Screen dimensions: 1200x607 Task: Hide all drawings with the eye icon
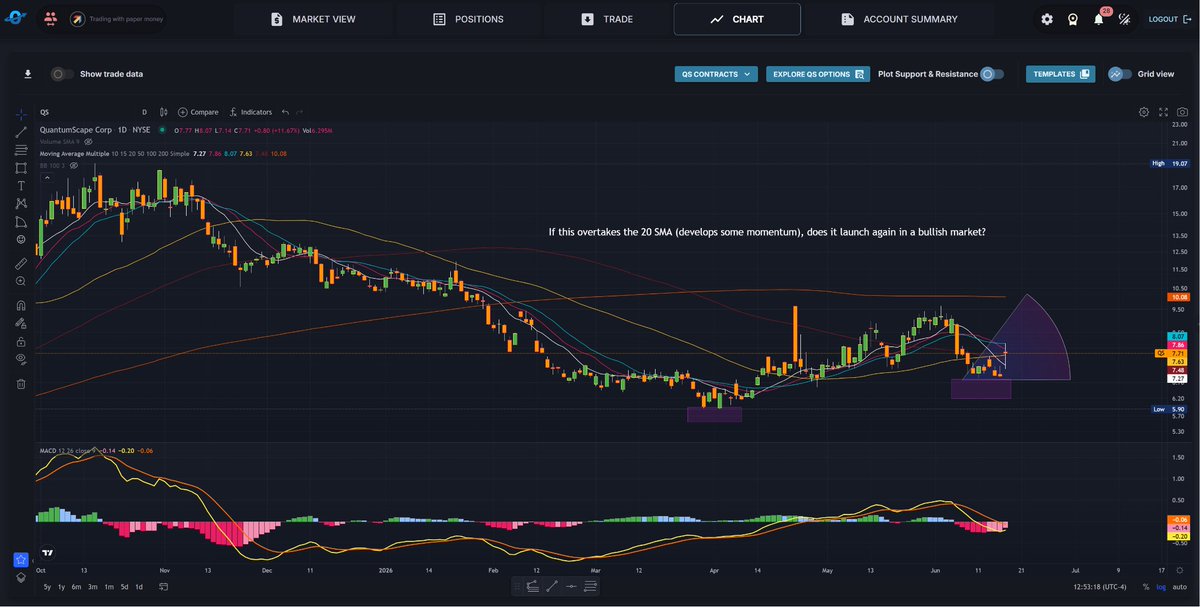(x=21, y=360)
